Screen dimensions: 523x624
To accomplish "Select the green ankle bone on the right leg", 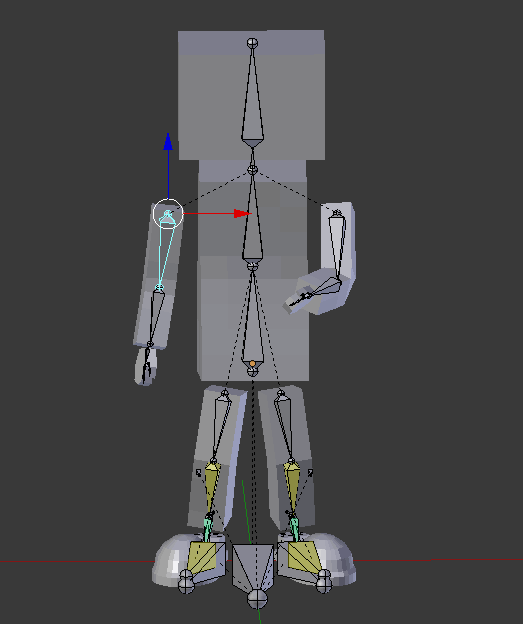I will click(294, 528).
